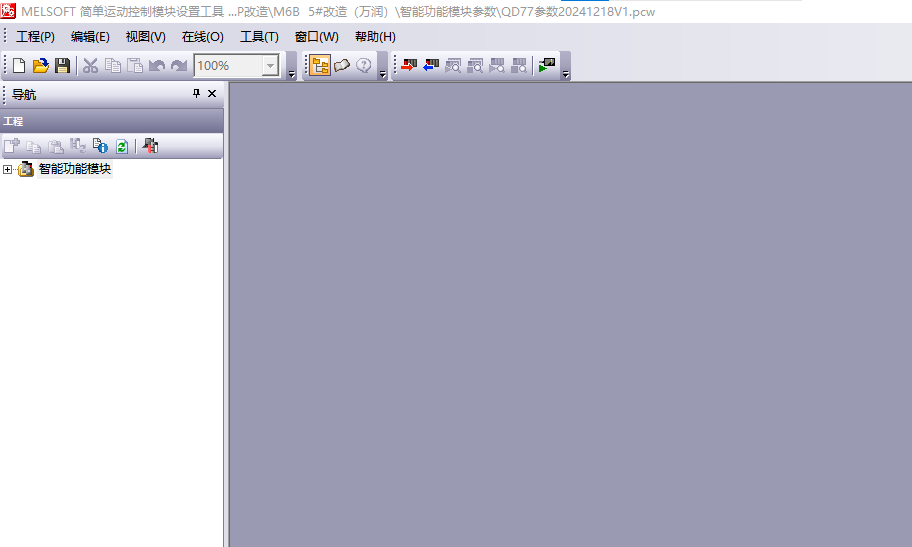The image size is (912, 547).
Task: Save the project with the floppy disk icon
Action: click(x=62, y=66)
